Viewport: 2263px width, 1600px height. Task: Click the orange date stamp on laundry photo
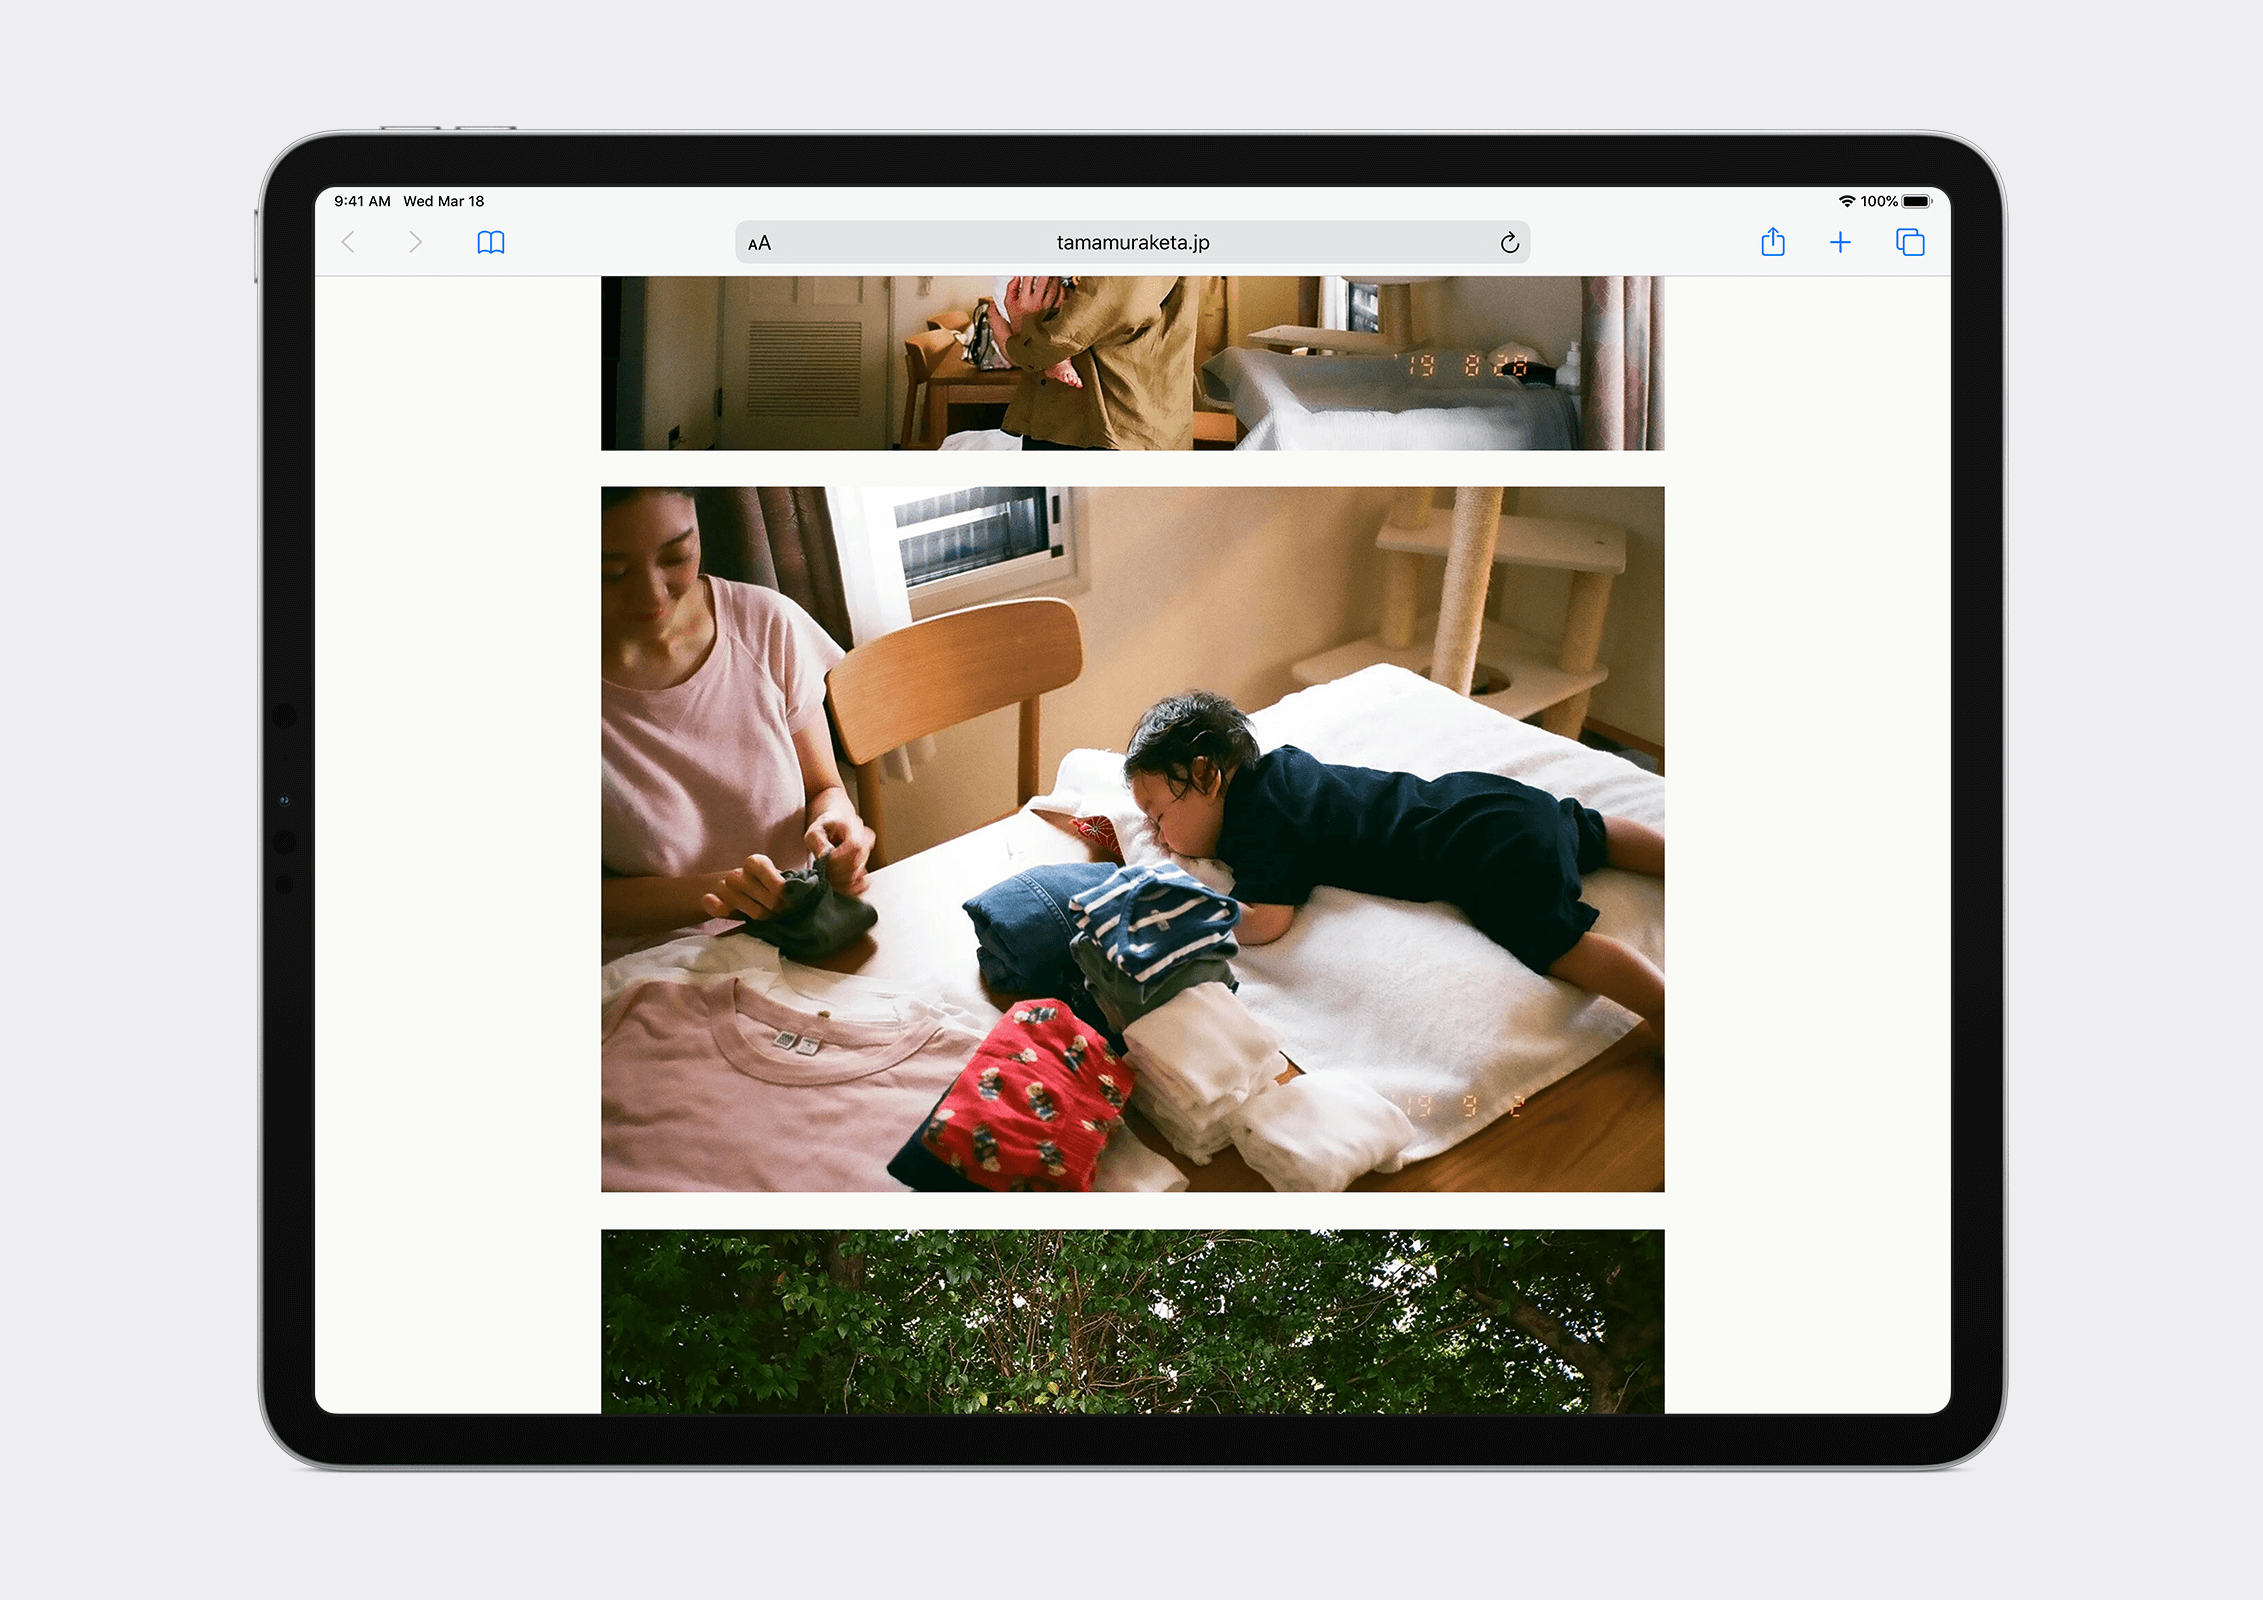[1465, 1105]
